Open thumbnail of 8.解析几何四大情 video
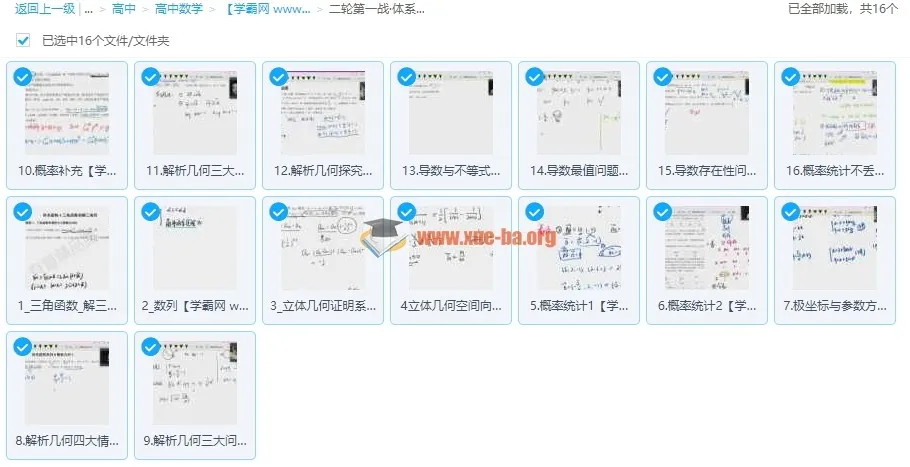Viewport: 910px width, 467px height. pos(67,383)
